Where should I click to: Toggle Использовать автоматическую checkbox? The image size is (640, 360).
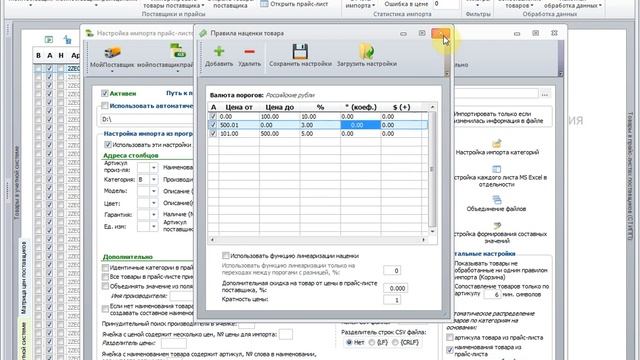pyautogui.click(x=105, y=106)
